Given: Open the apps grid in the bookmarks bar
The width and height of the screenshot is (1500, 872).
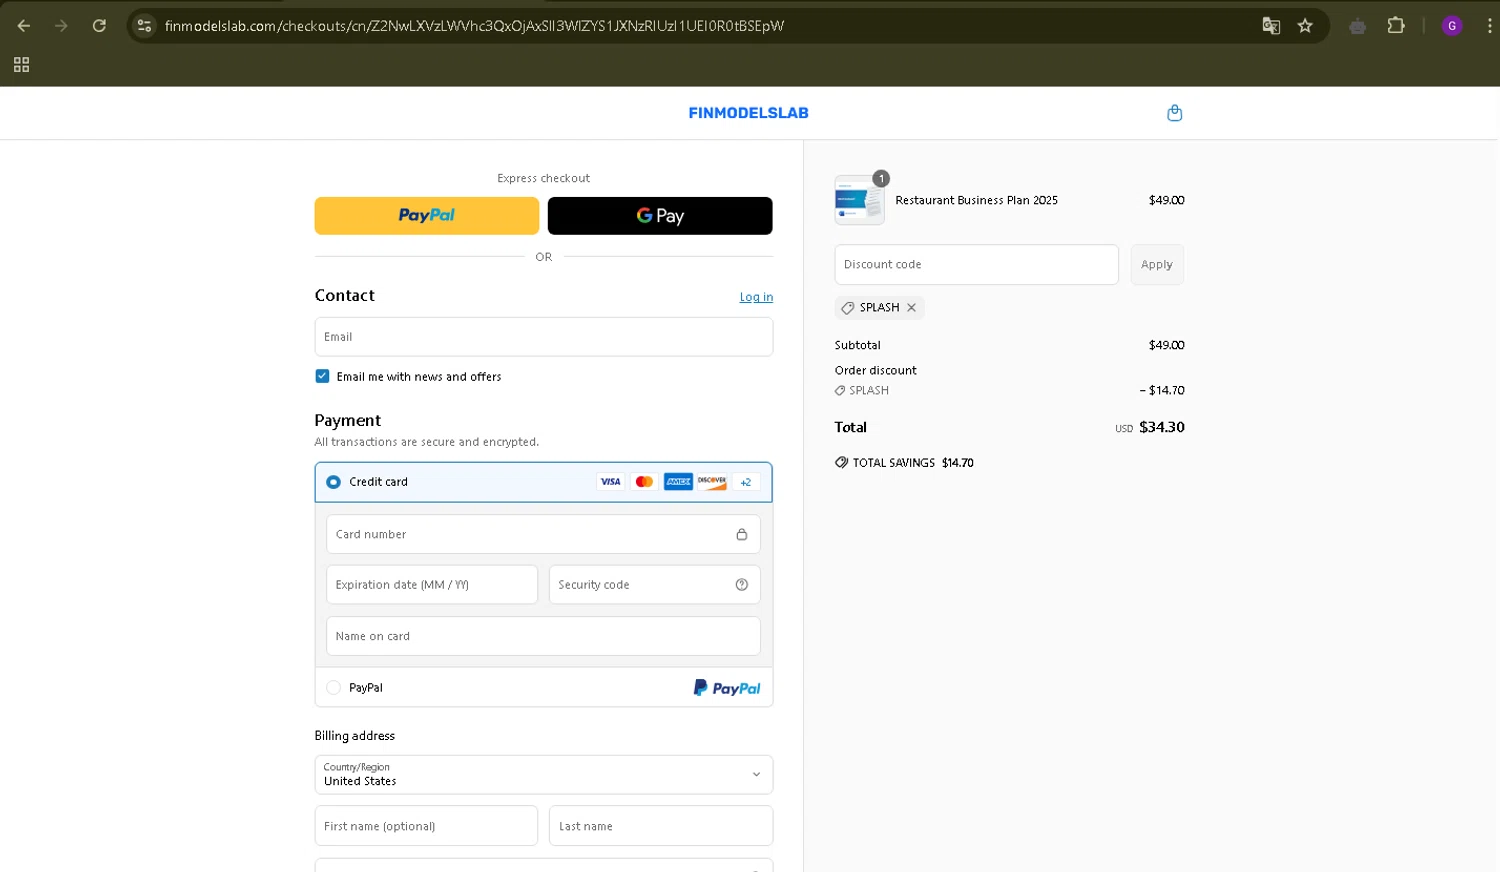Looking at the screenshot, I should click(x=21, y=65).
